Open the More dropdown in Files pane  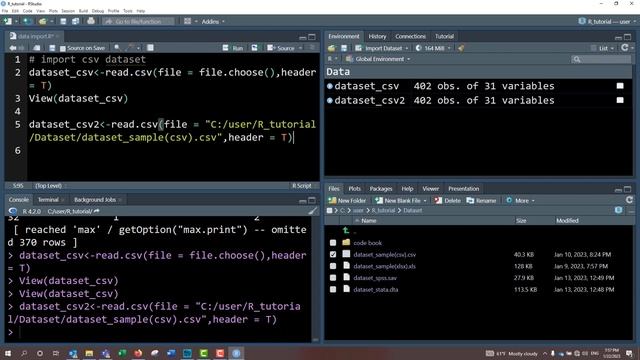click(520, 200)
